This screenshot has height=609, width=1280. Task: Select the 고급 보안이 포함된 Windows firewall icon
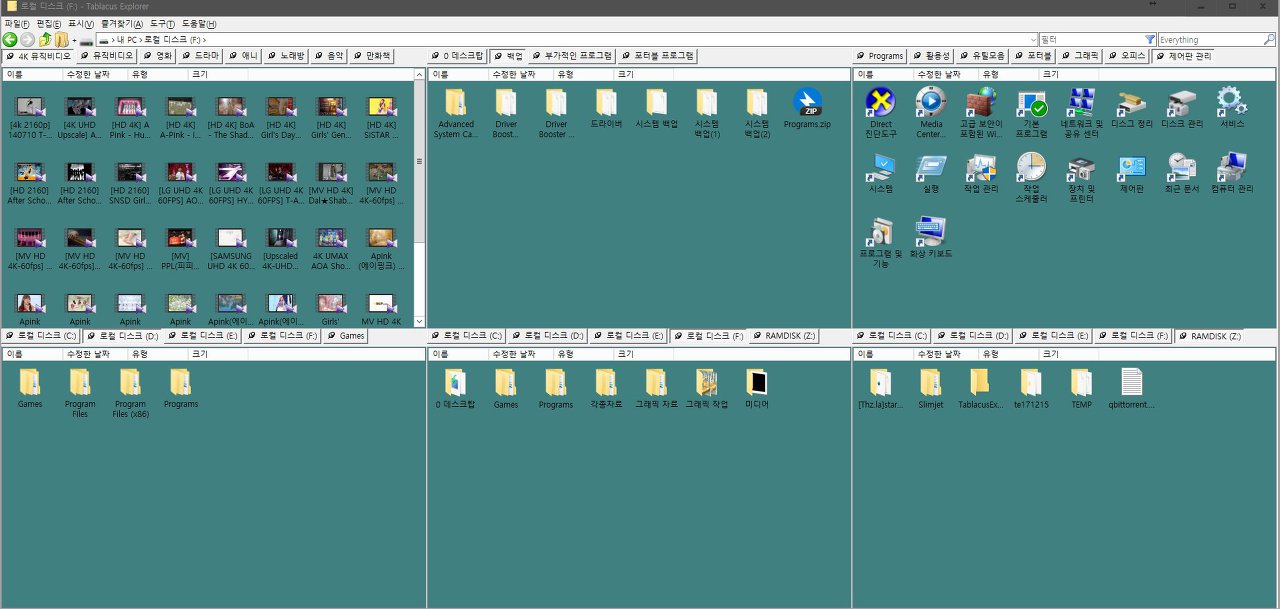(x=981, y=102)
